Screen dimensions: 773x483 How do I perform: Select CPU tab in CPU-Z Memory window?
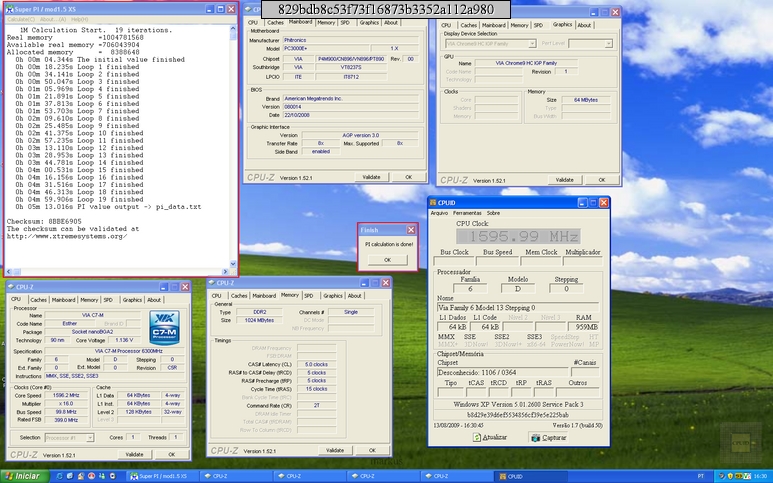[x=216, y=296]
